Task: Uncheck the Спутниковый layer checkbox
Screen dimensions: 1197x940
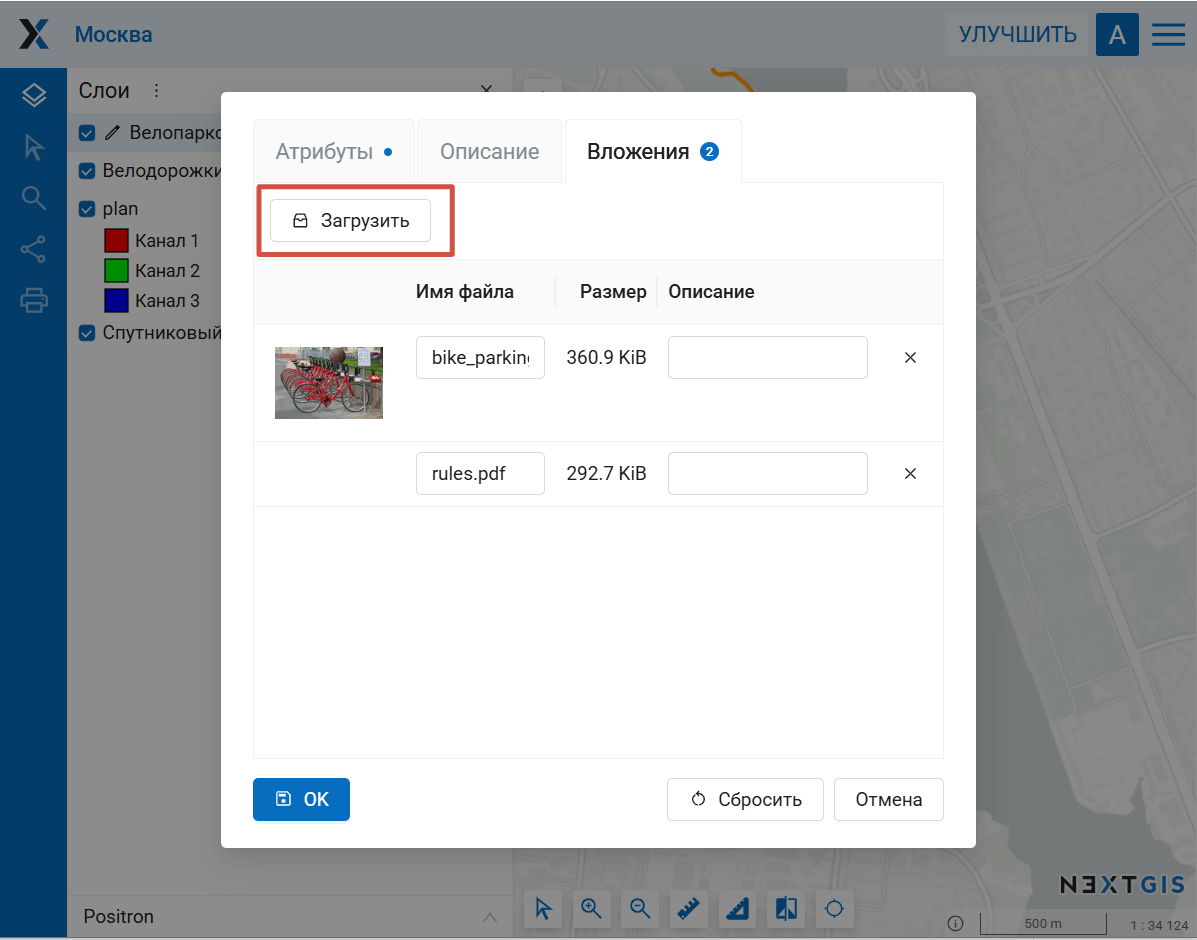Action: coord(87,333)
